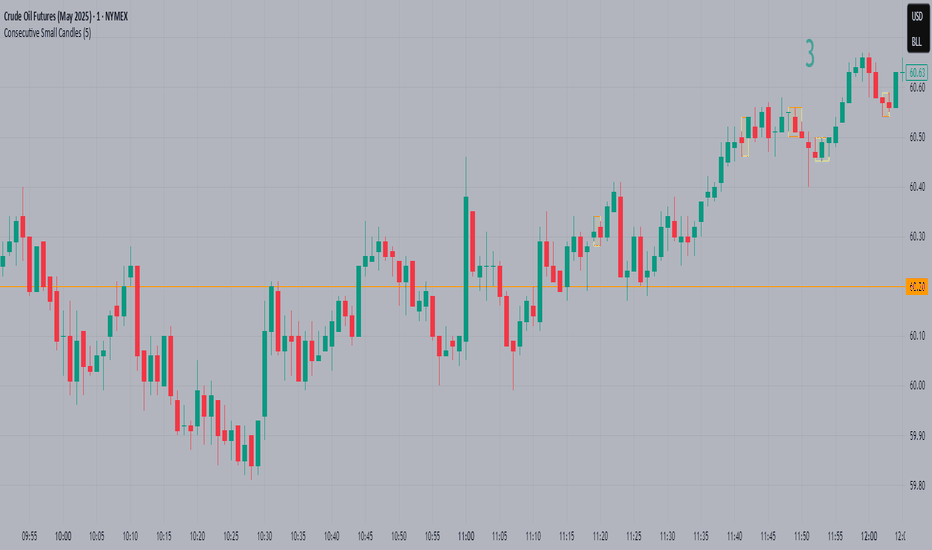Click the current price label 60.63
Image resolution: width=932 pixels, height=550 pixels.
917,73
